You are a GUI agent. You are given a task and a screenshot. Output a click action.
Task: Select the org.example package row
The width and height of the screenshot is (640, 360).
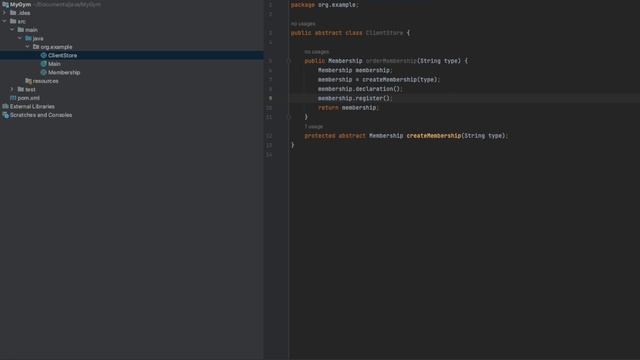[132, 47]
